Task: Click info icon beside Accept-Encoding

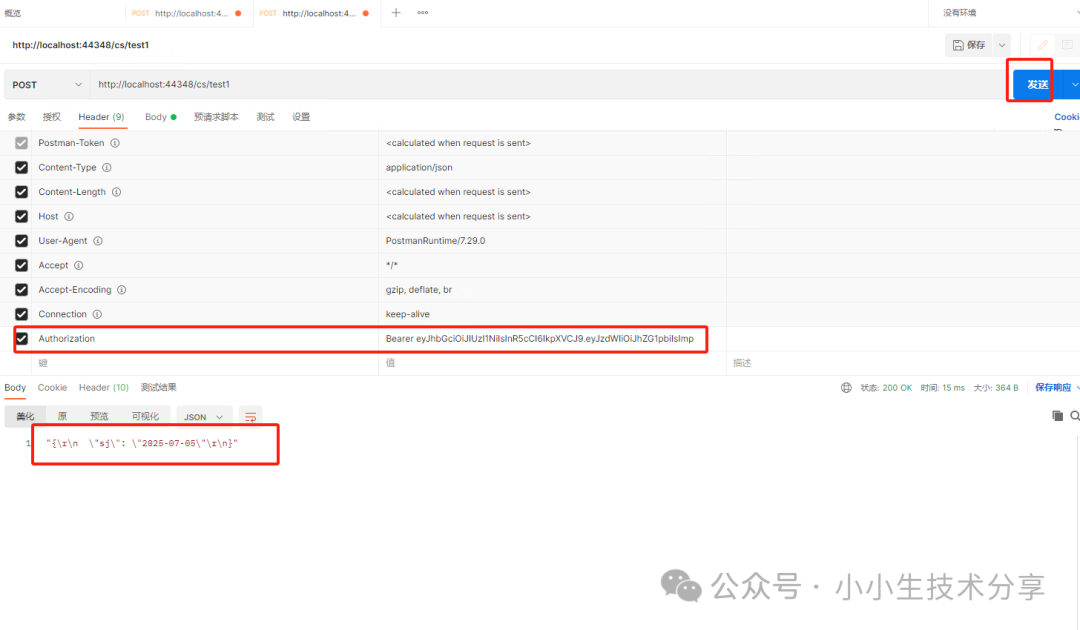Action: coord(121,290)
